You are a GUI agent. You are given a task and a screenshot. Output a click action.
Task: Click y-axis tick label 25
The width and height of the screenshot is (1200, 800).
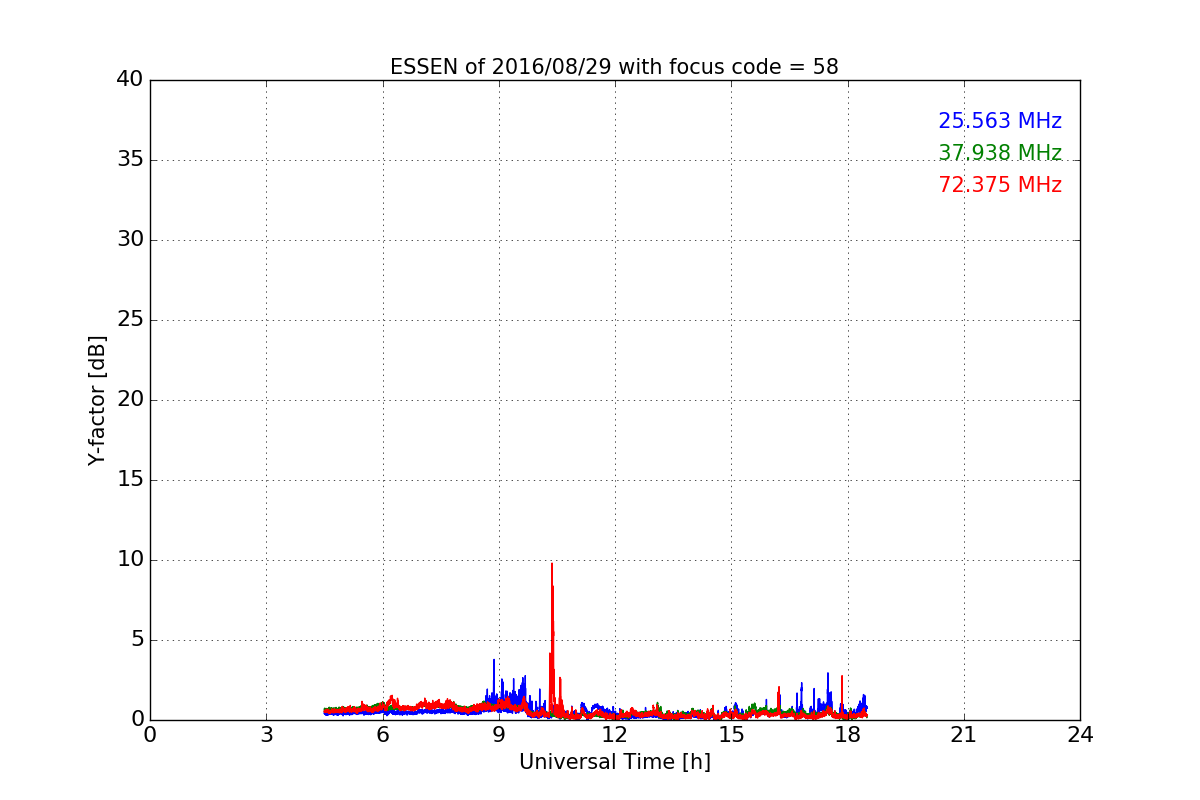(x=129, y=320)
